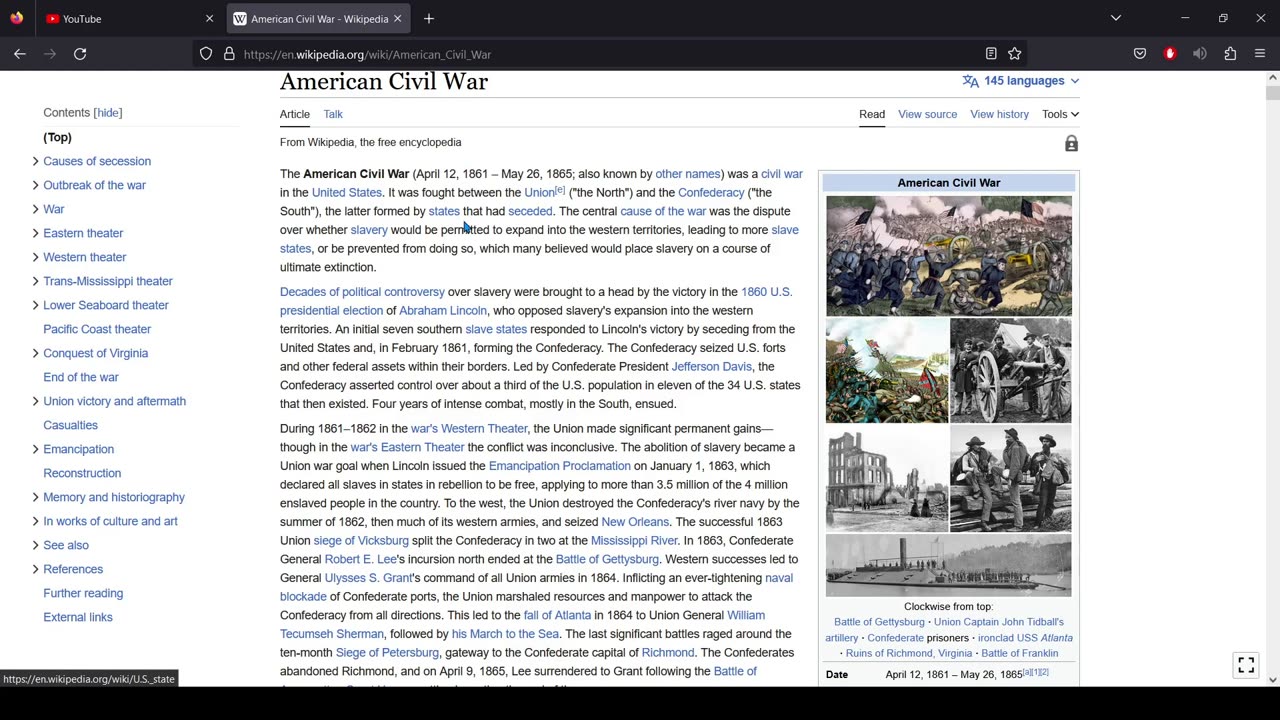This screenshot has height=720, width=1280.
Task: Go to Reconstruction section
Action: pos(82,473)
